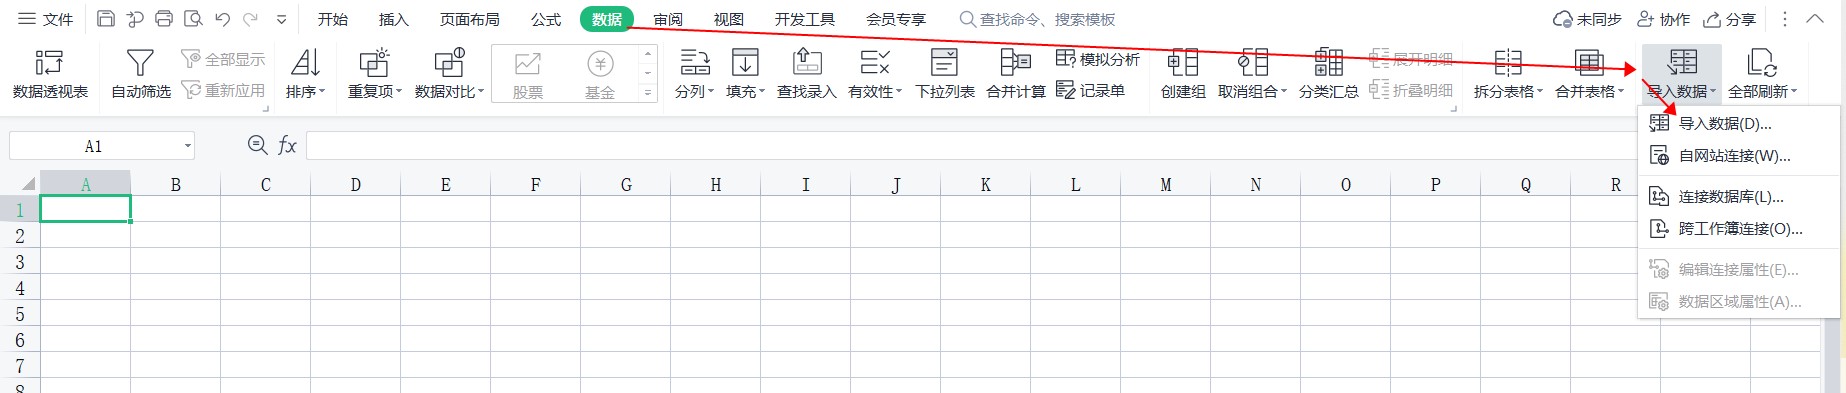Switch to the 视图 tab
Screen dimensions: 1846x393
tap(729, 19)
